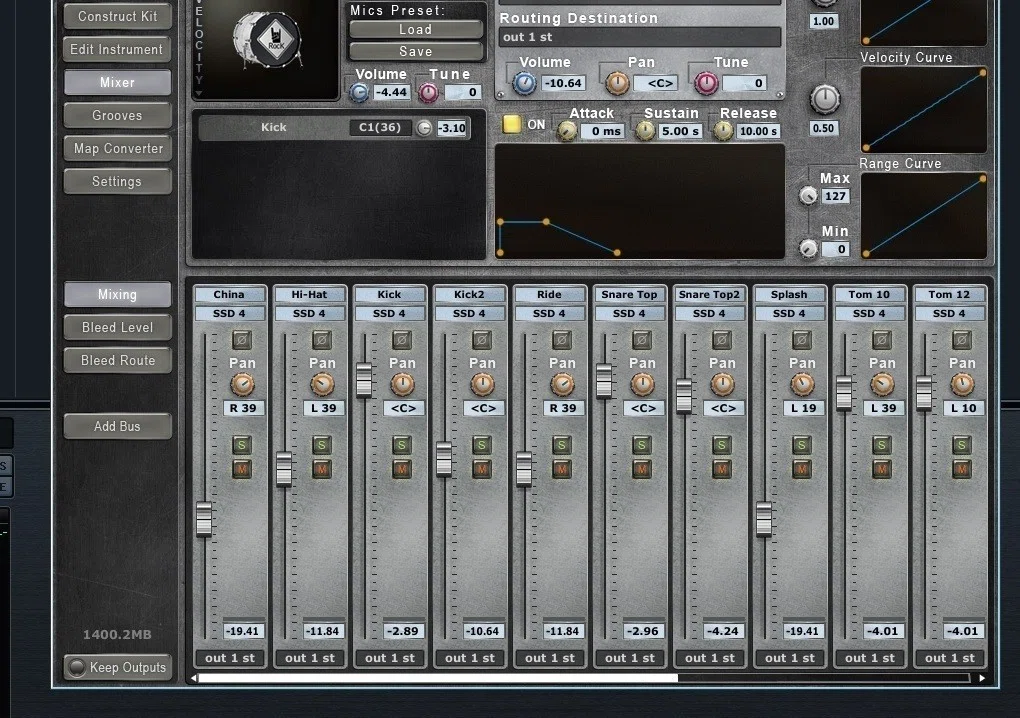The width and height of the screenshot is (1020, 718).
Task: Open the Map Converter page
Action: coord(118,149)
